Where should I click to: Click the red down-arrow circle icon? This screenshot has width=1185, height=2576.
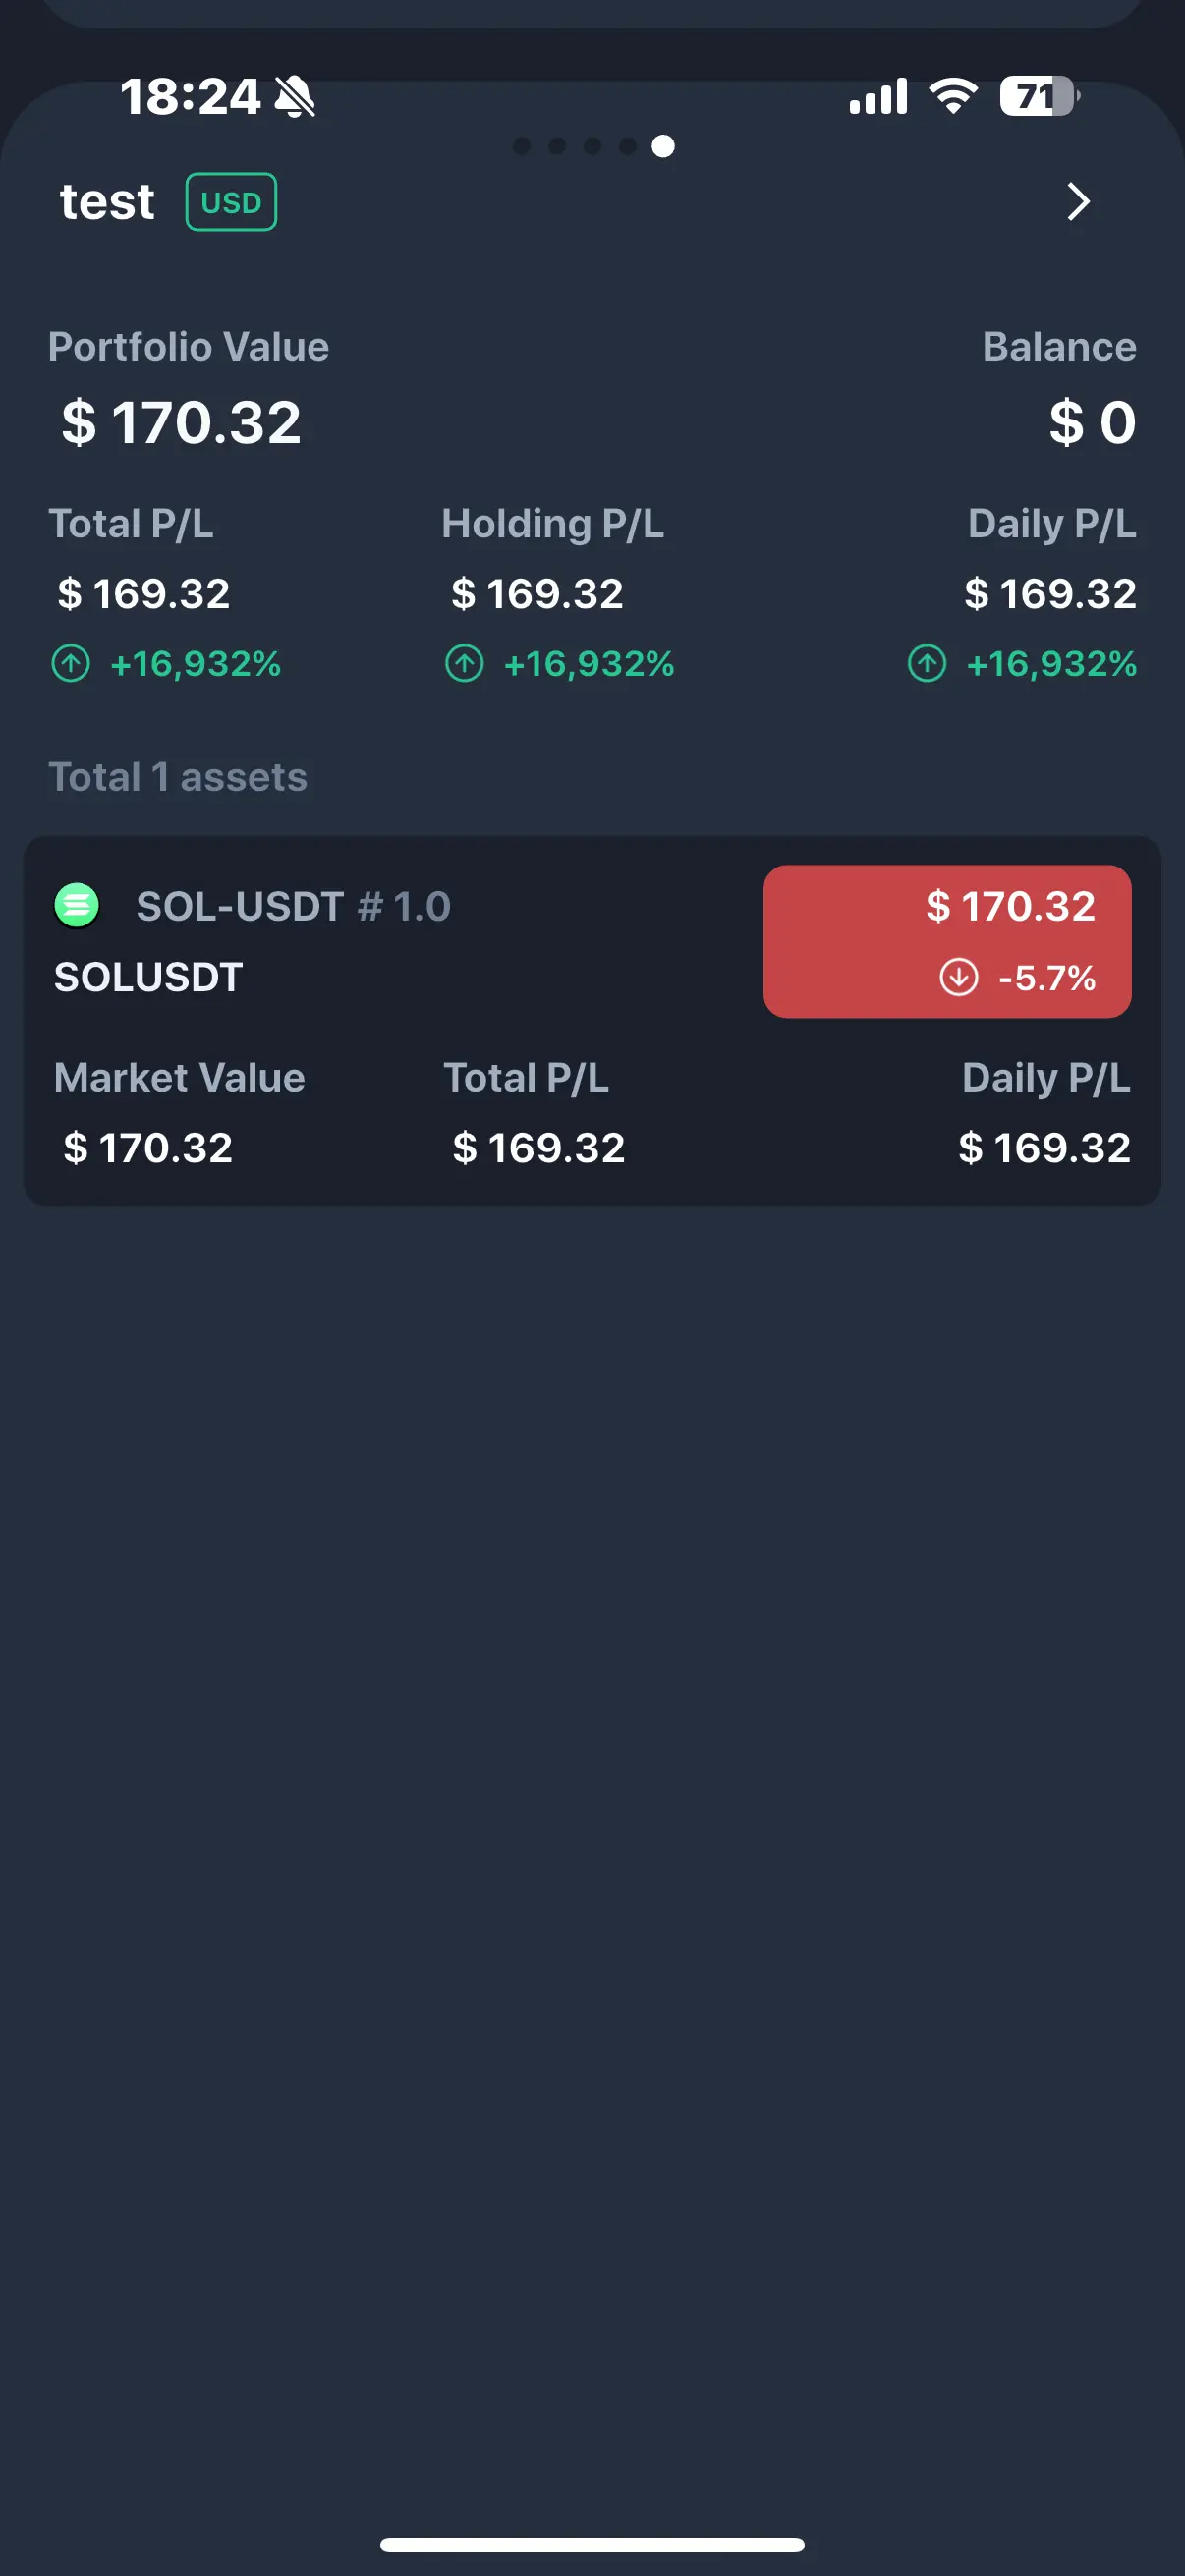coord(959,977)
